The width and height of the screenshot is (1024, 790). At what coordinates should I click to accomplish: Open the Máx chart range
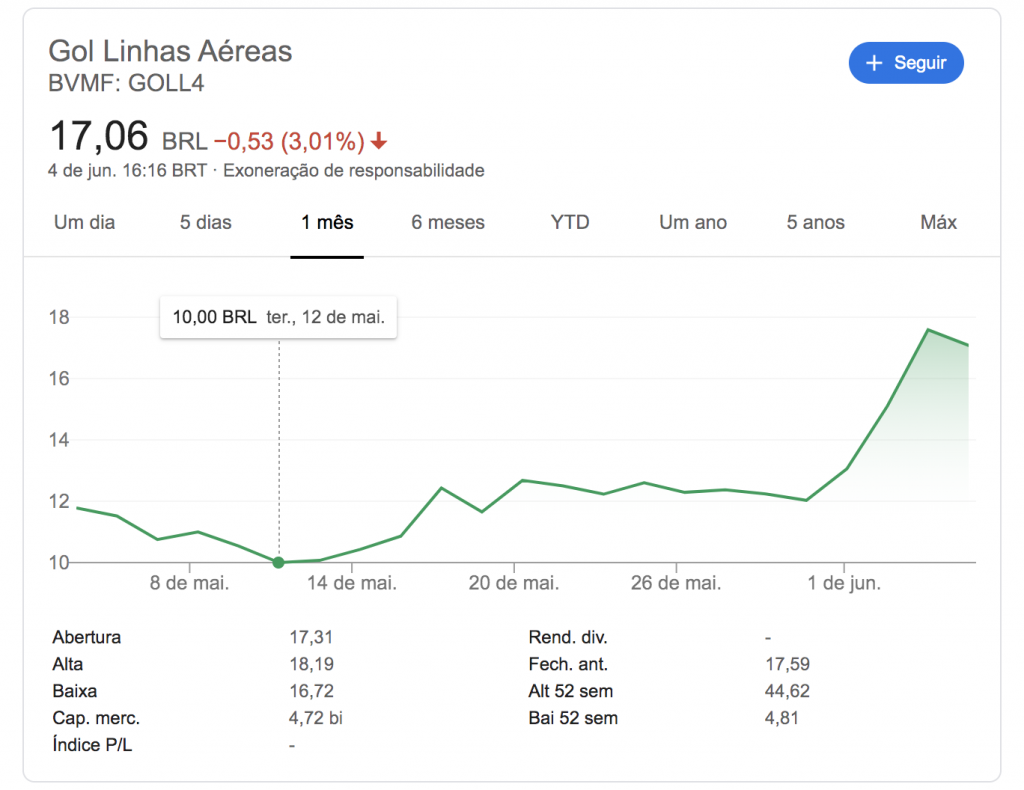pyautogui.click(x=938, y=223)
